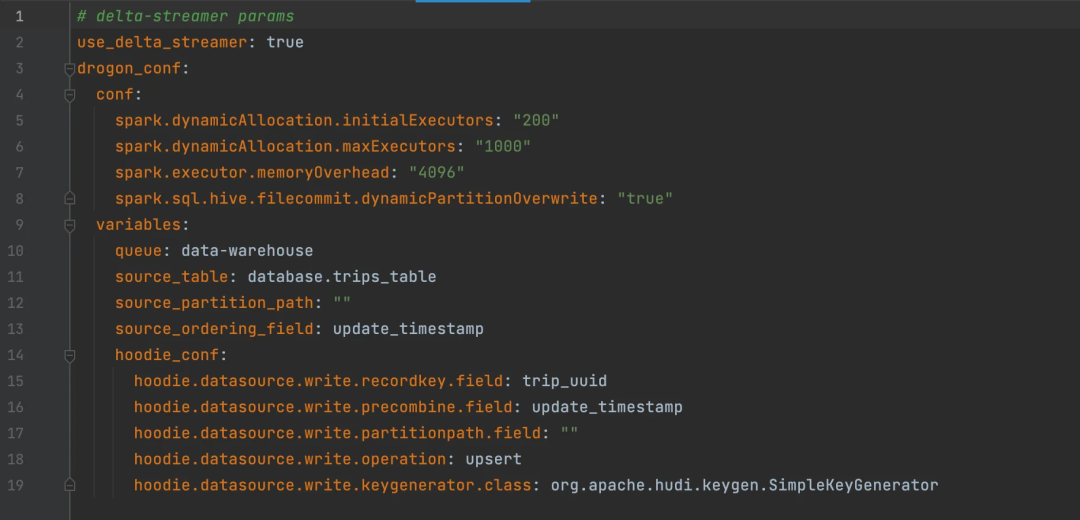1080x520 pixels.
Task: Click line number 7 in the gutter
Action: [19, 172]
